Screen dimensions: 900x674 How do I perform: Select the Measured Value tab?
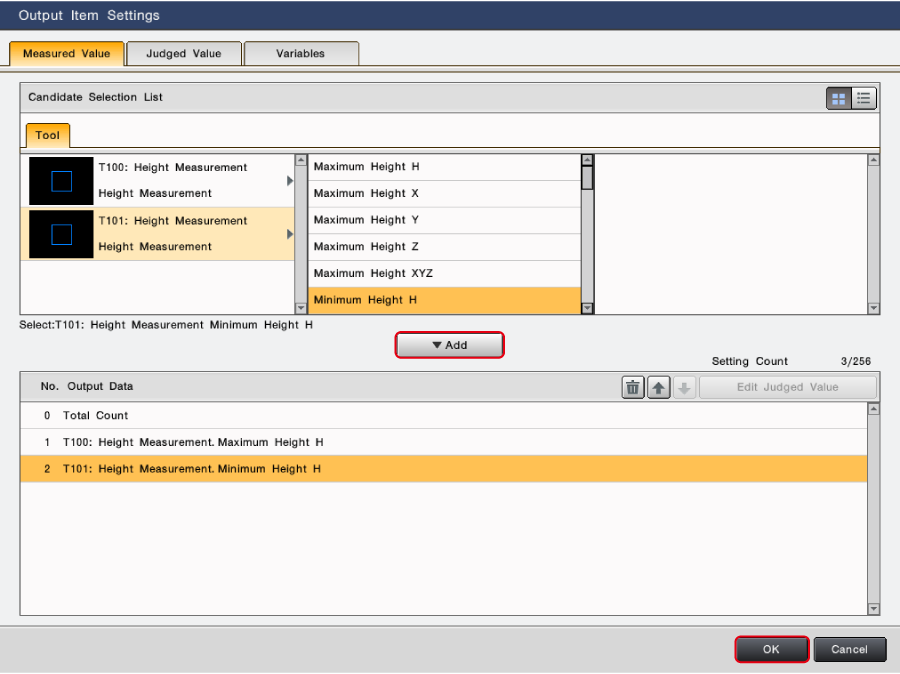(67, 54)
